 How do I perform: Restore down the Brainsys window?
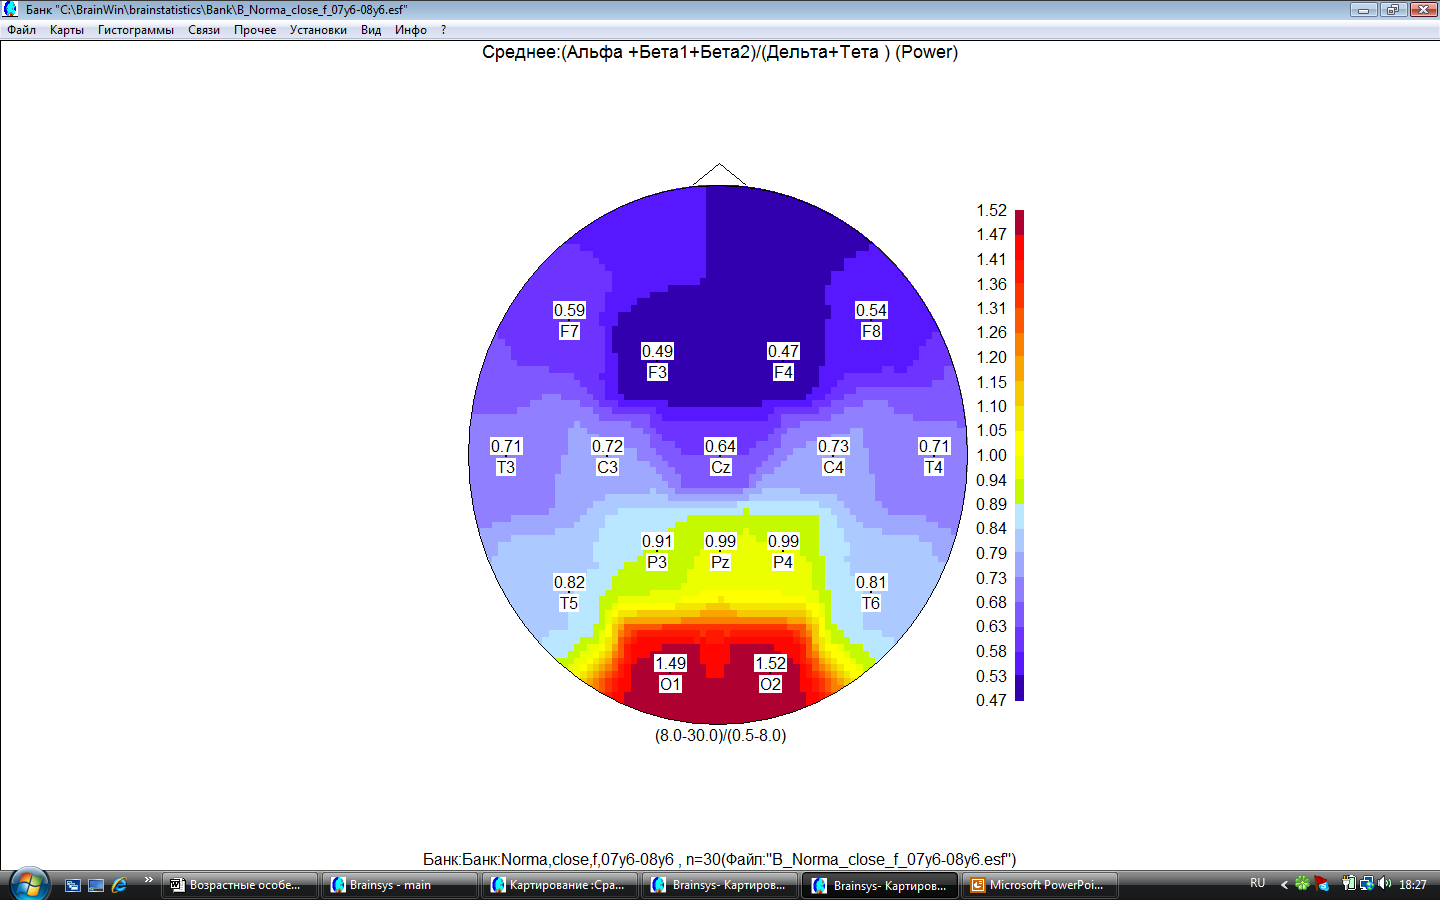tap(1393, 9)
